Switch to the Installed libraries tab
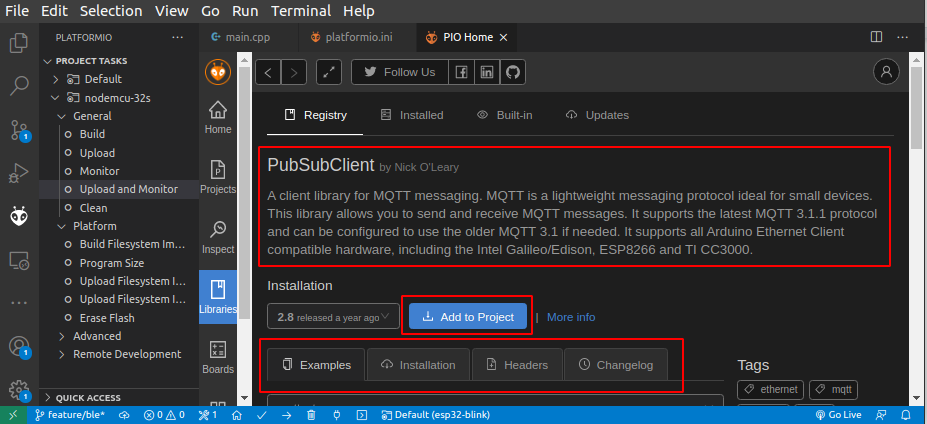927x424 pixels. click(x=412, y=115)
